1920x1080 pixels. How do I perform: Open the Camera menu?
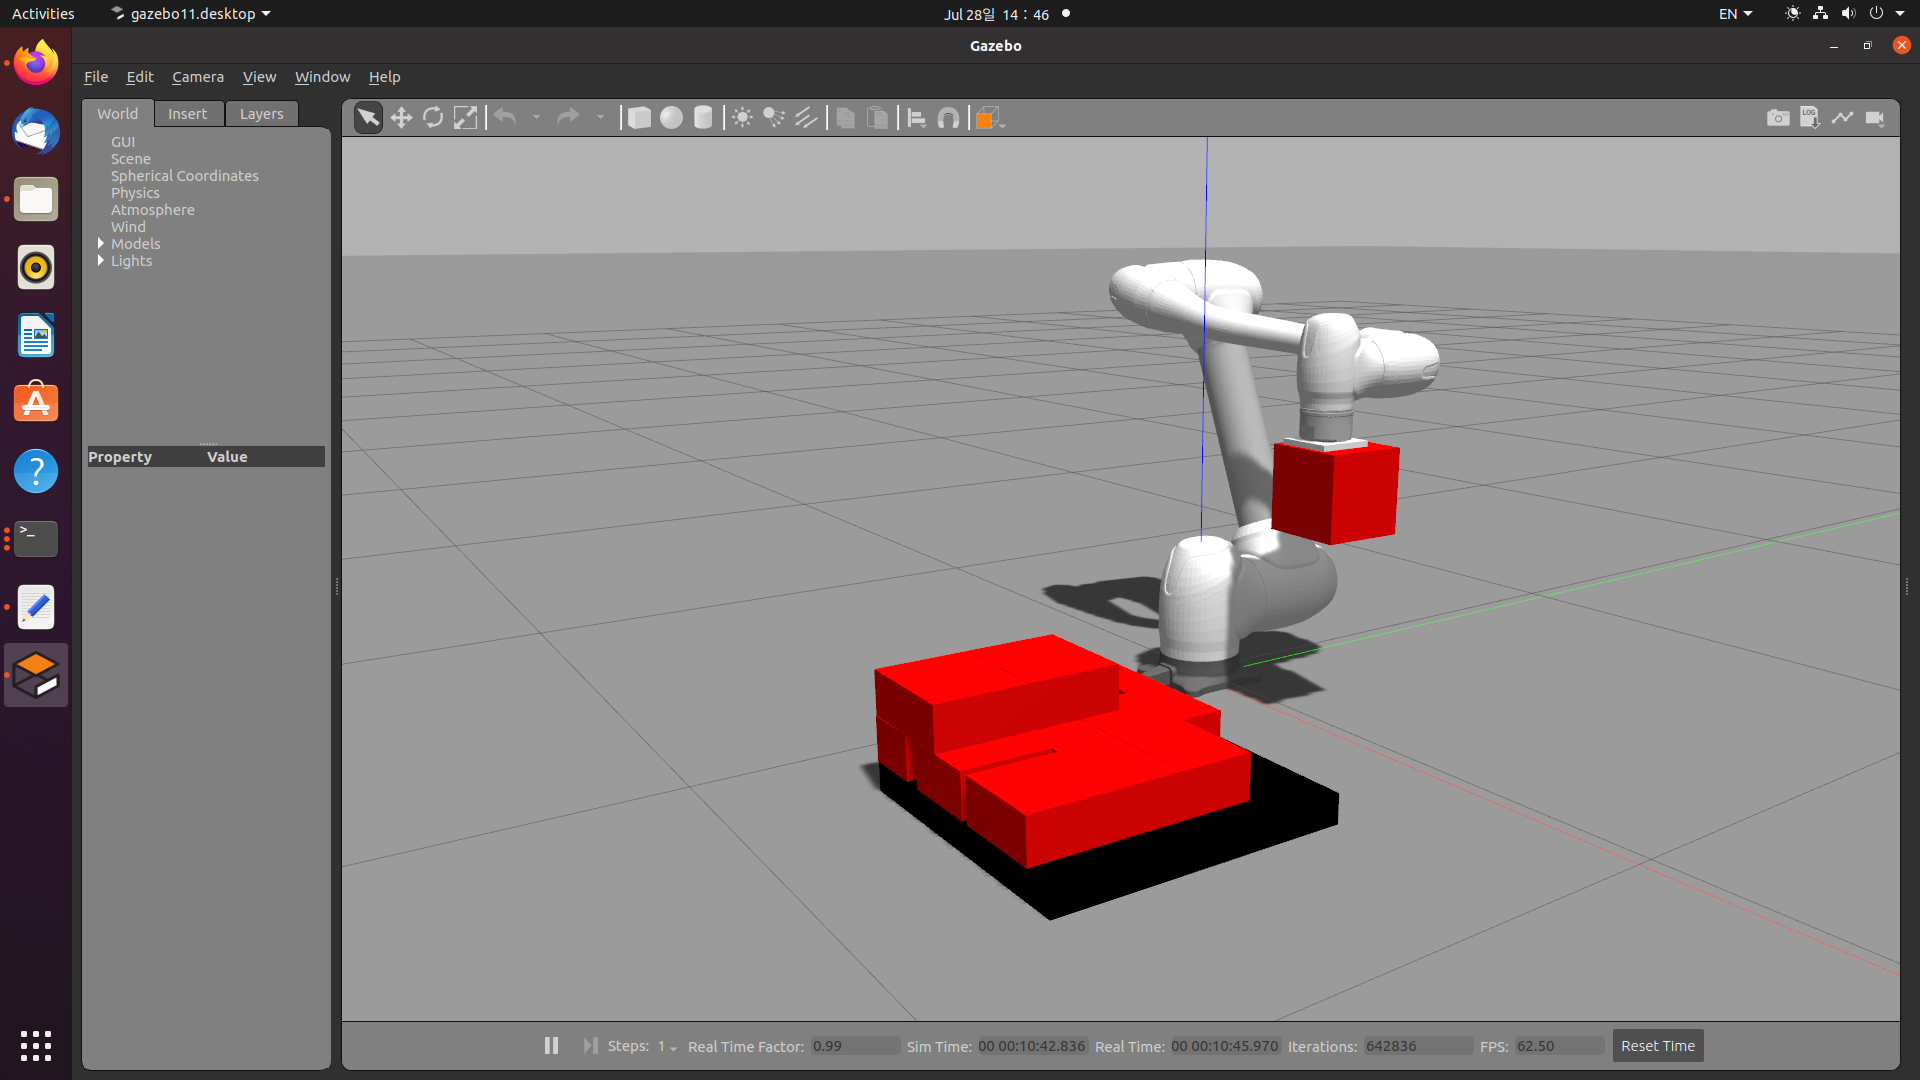click(197, 76)
